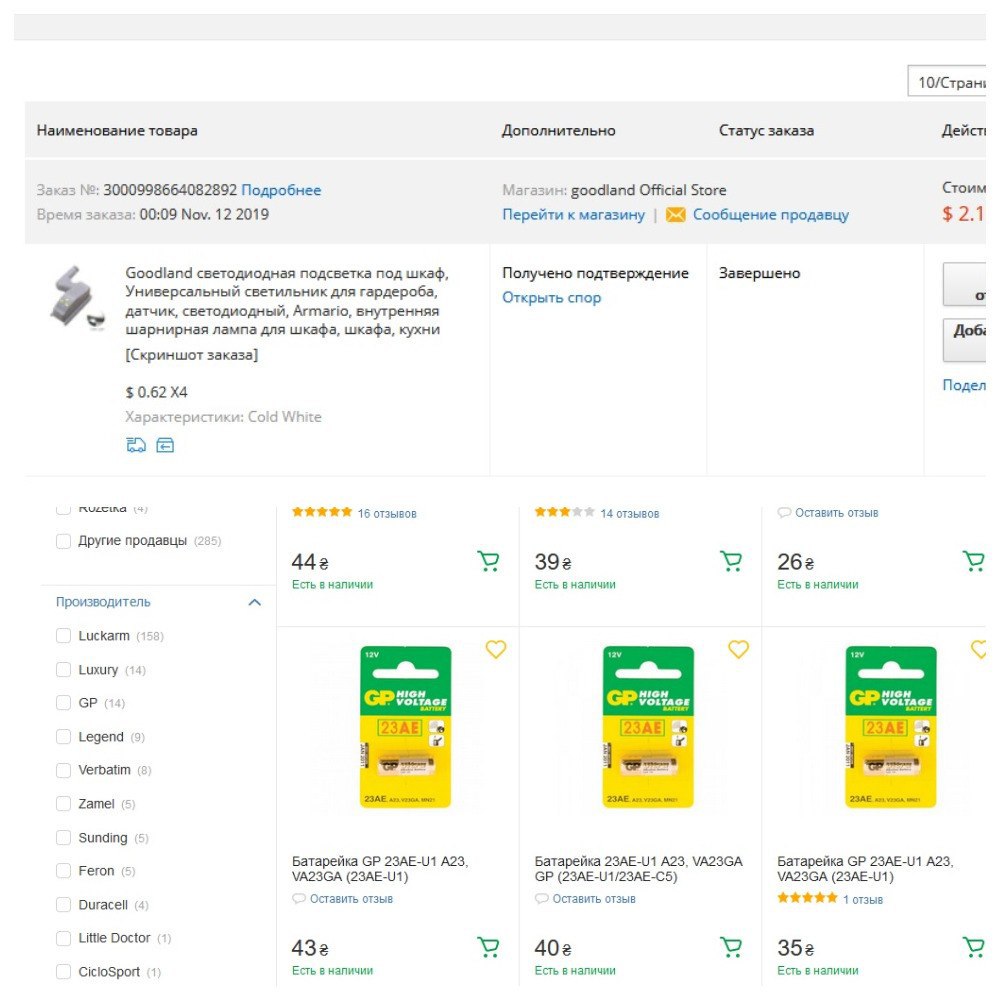The image size is (1000, 1000).
Task: Add first GP 23AE battery to wishlist
Action: click(x=496, y=650)
